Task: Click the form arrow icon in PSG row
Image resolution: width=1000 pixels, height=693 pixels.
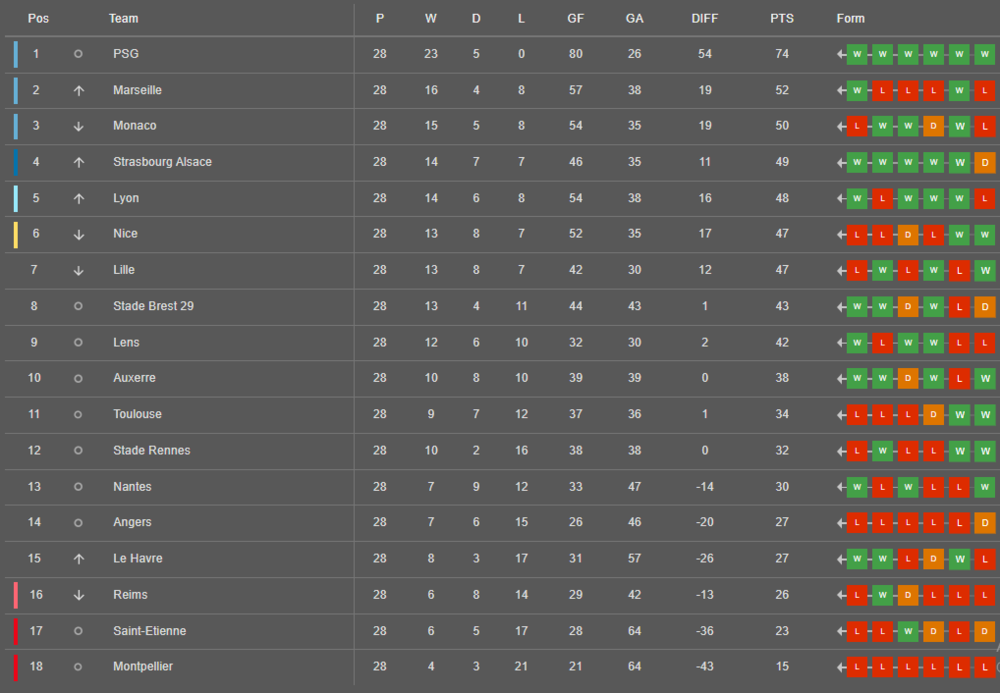Action: (x=841, y=54)
